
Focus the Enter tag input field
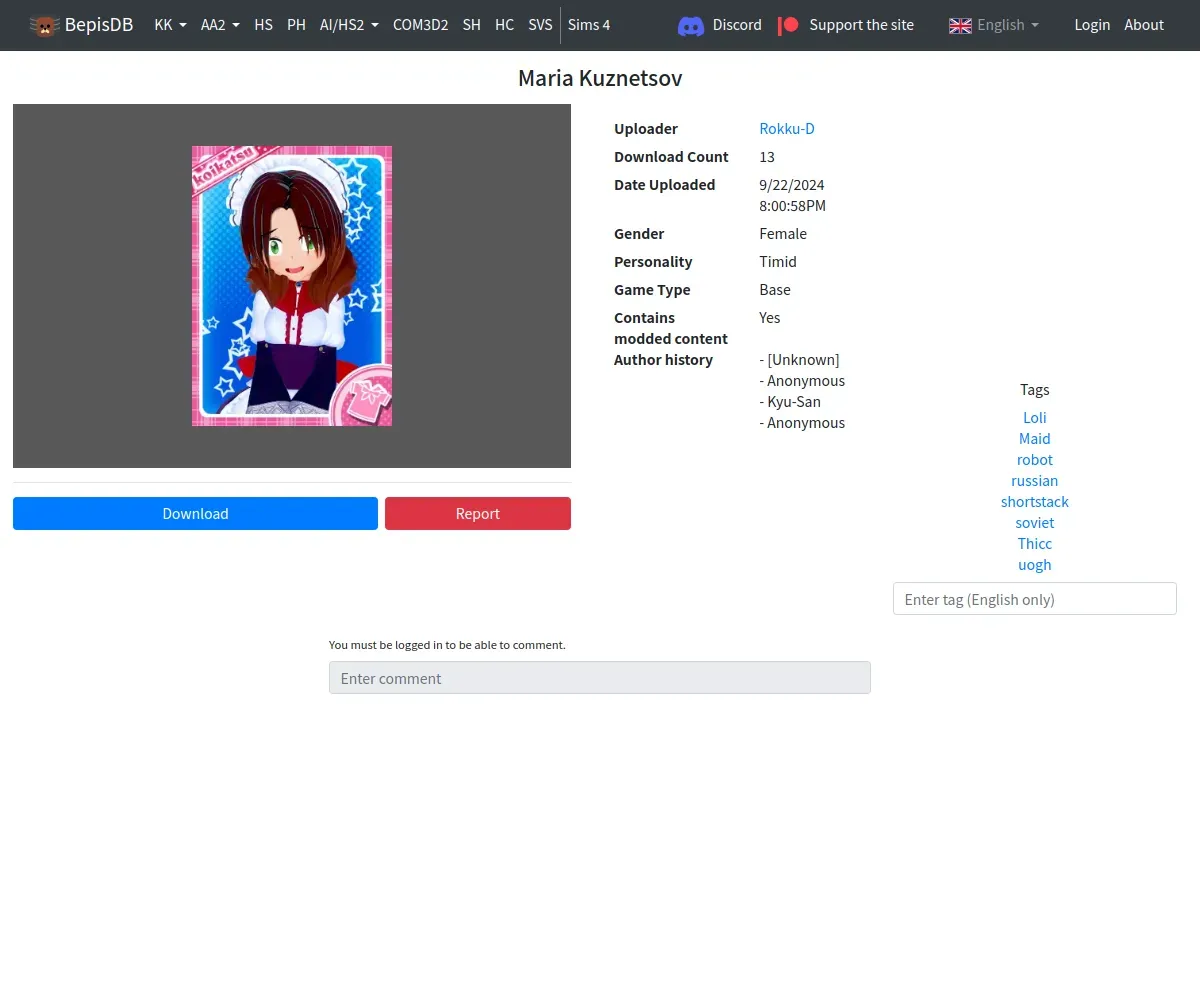point(1035,599)
